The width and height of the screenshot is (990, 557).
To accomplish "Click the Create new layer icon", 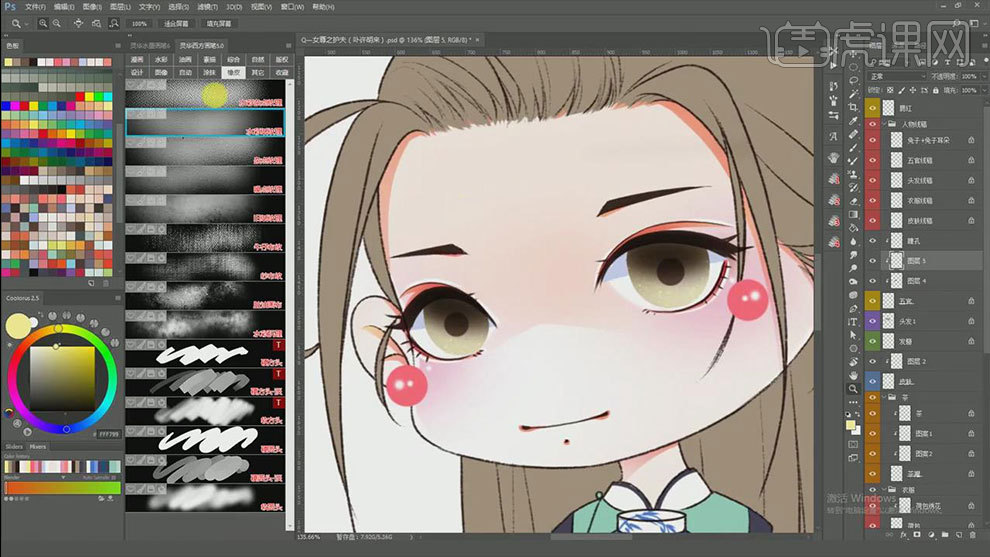I will click(x=959, y=535).
